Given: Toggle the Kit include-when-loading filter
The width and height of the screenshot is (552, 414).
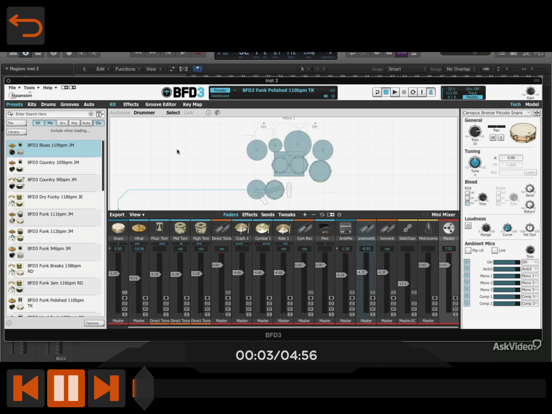Looking at the screenshot, I should pos(38,123).
